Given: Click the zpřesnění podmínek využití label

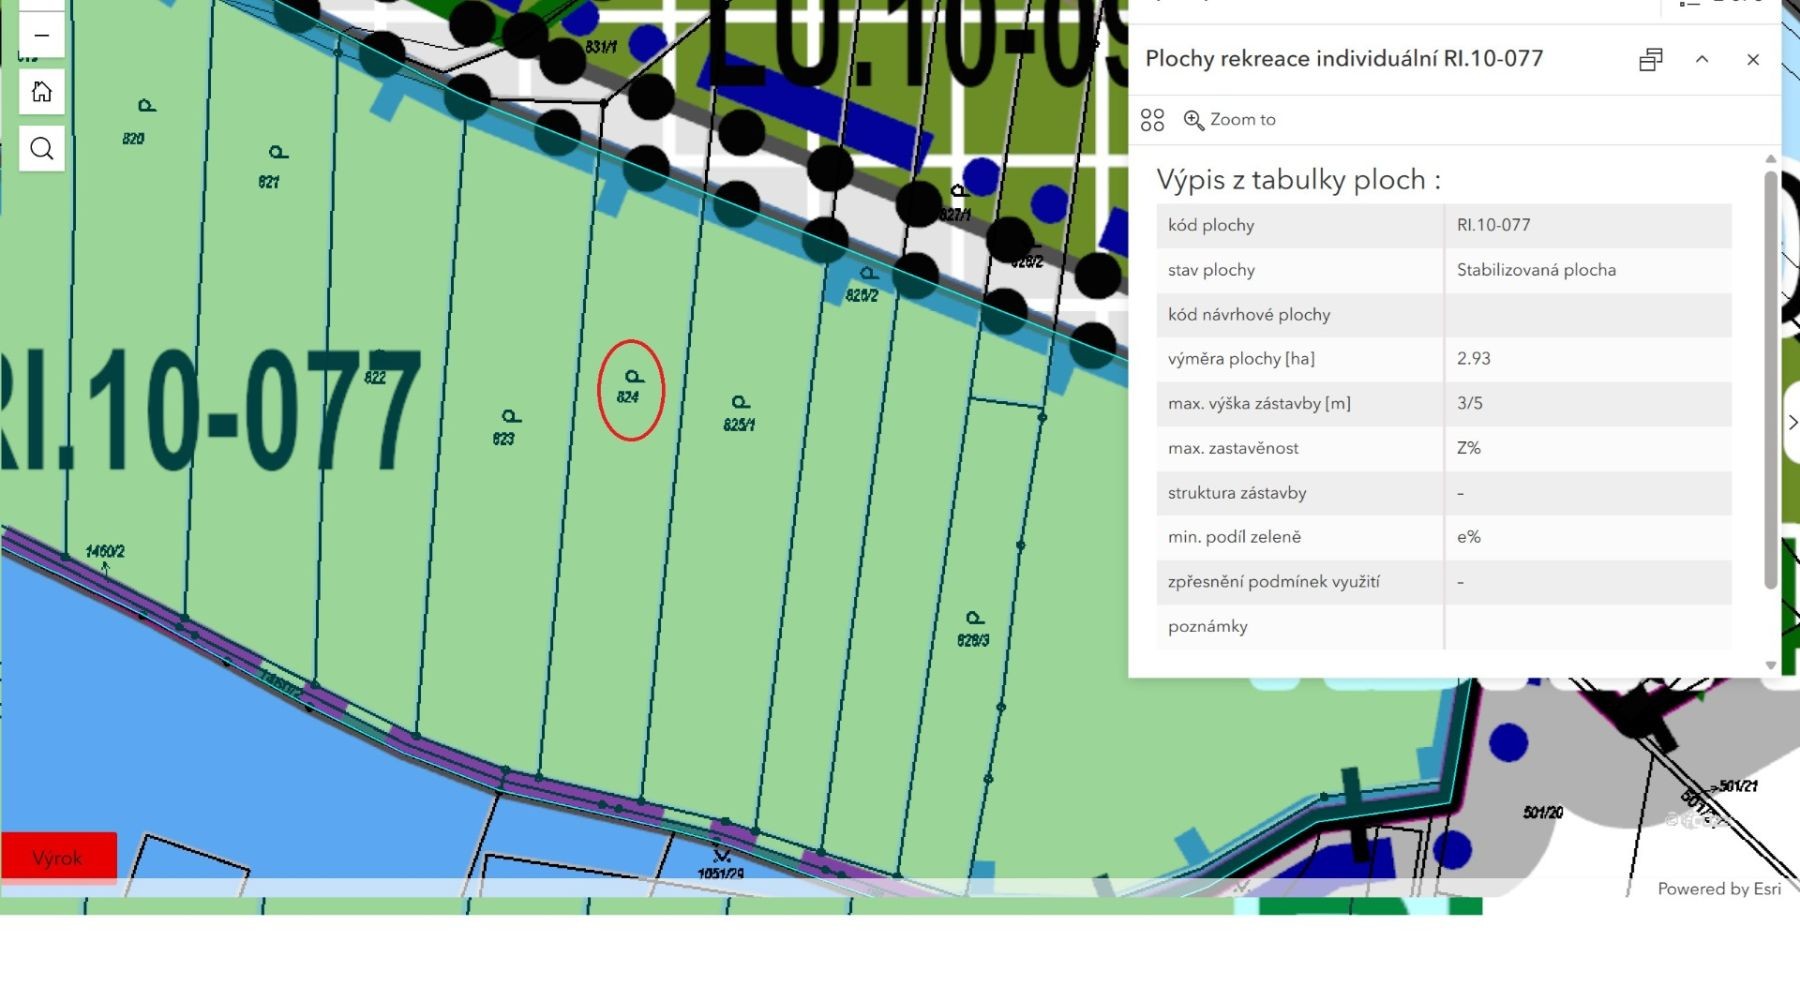Looking at the screenshot, I should pyautogui.click(x=1273, y=582).
